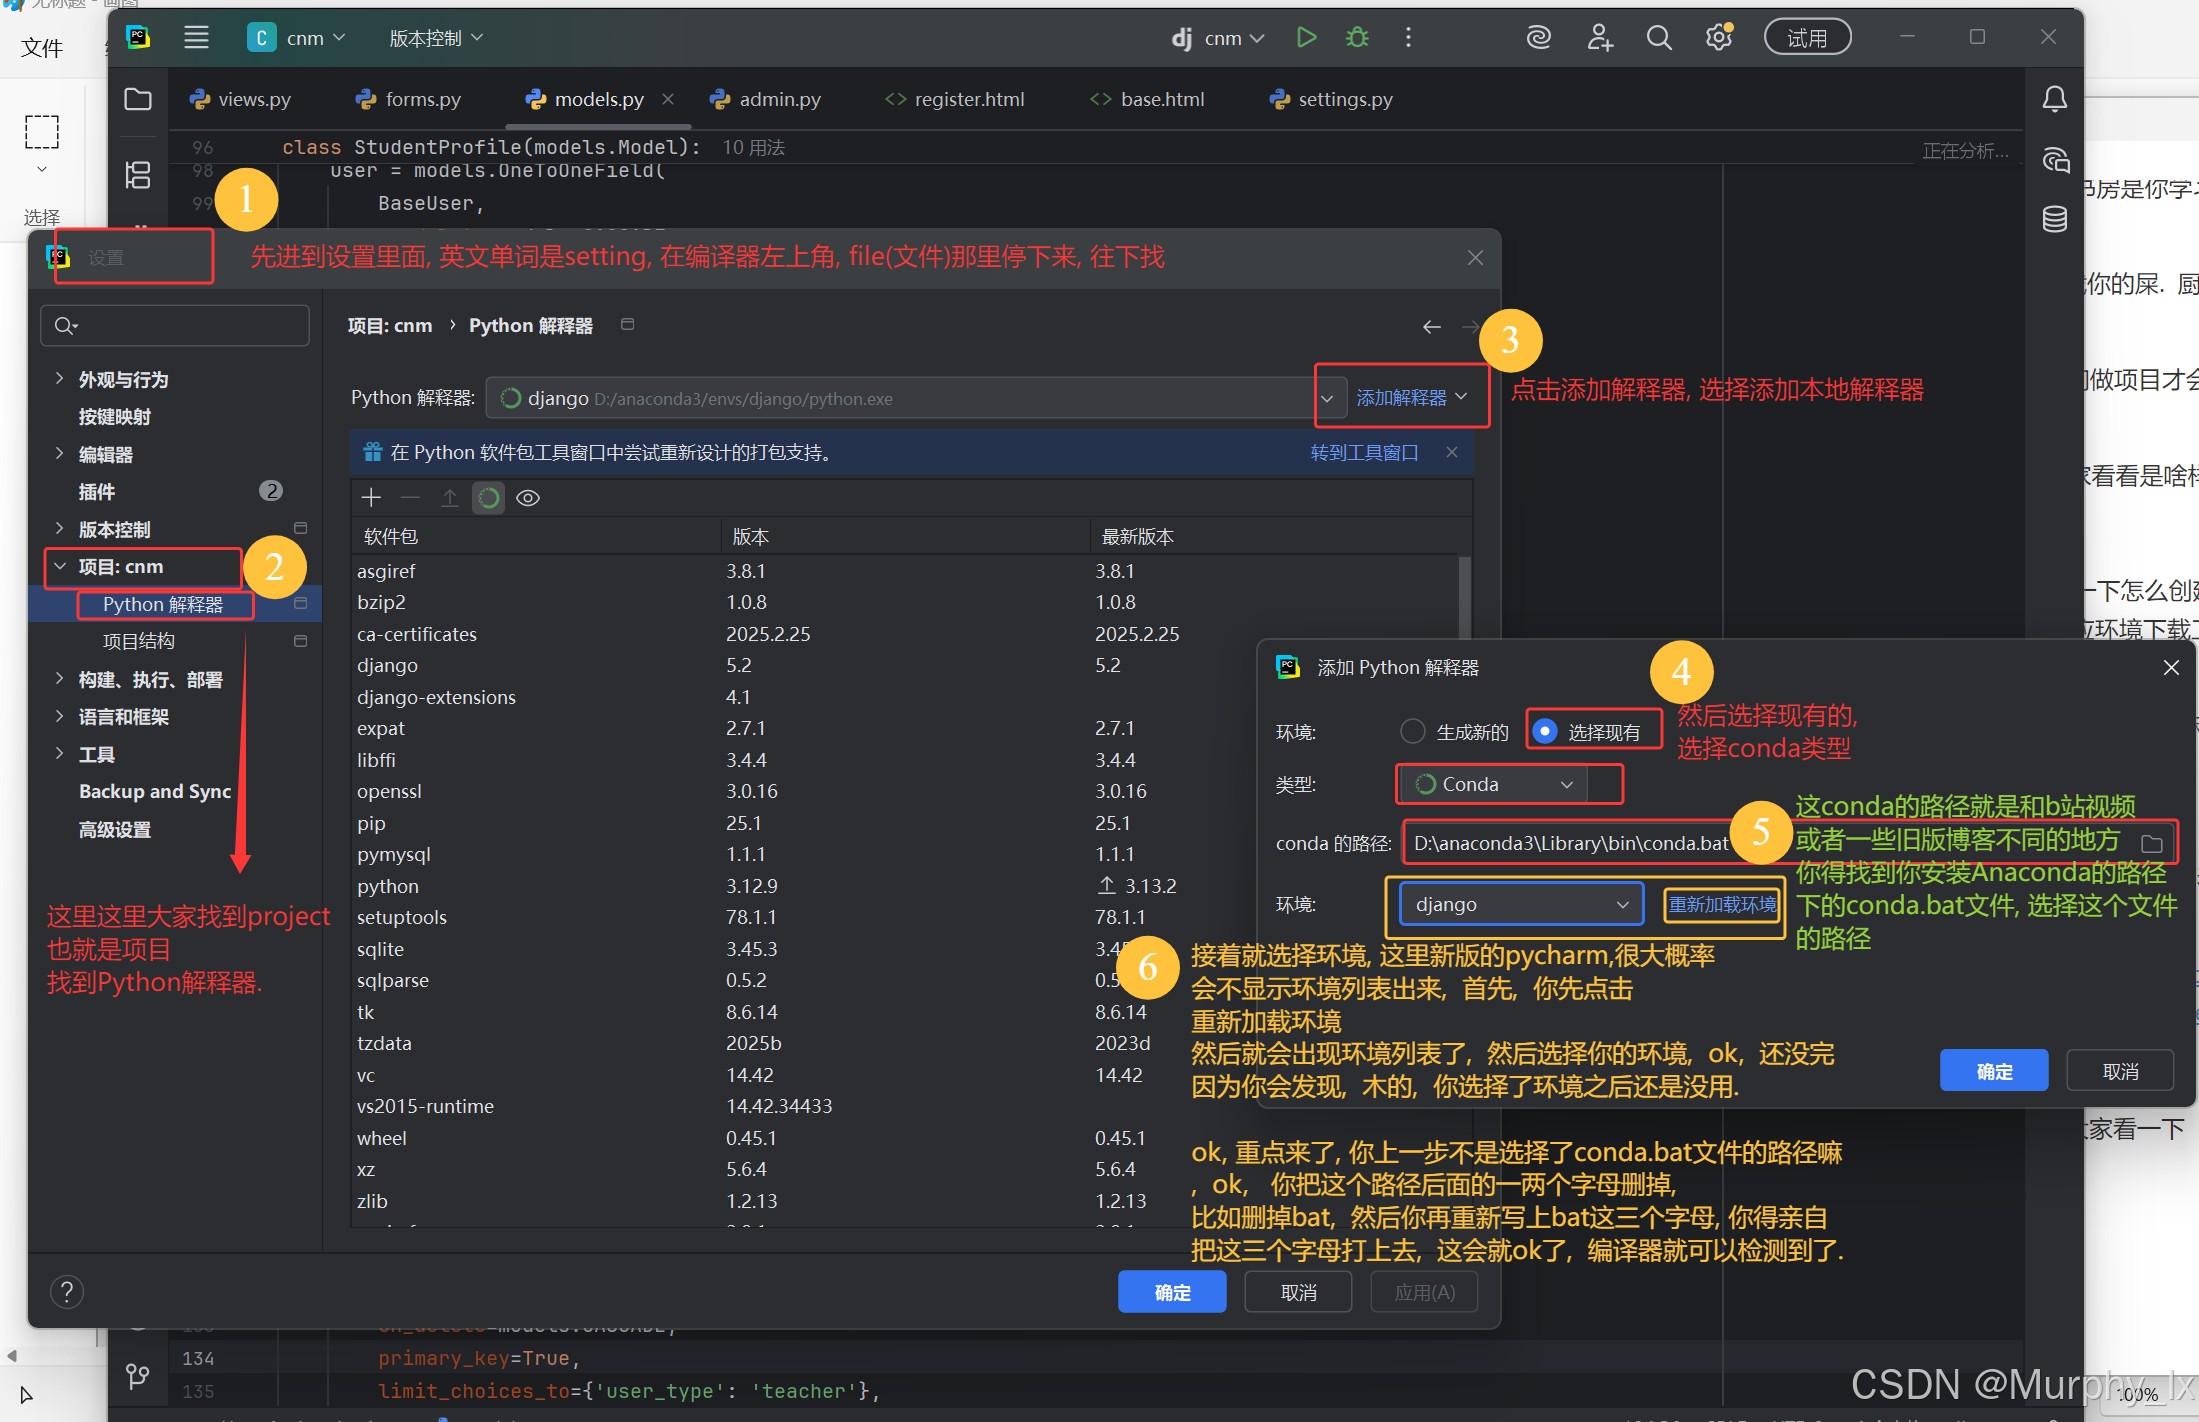Open the Notifications bell panel
Viewport: 2199px width, 1422px height.
[2054, 99]
